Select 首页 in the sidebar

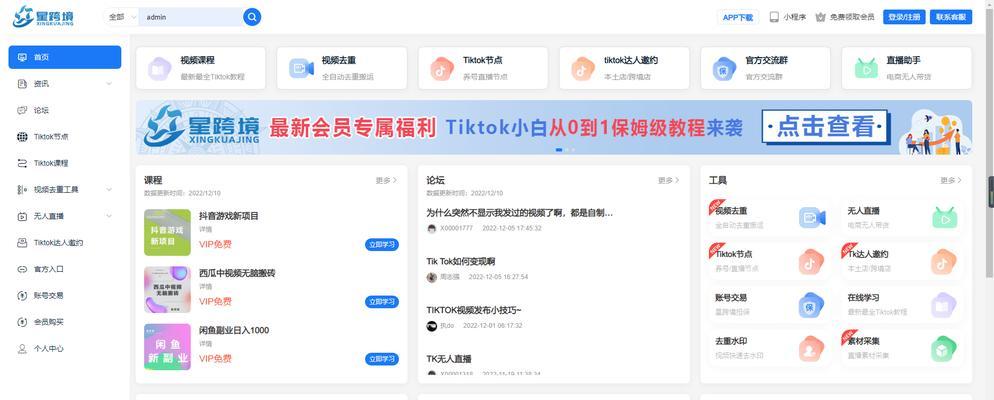point(65,57)
